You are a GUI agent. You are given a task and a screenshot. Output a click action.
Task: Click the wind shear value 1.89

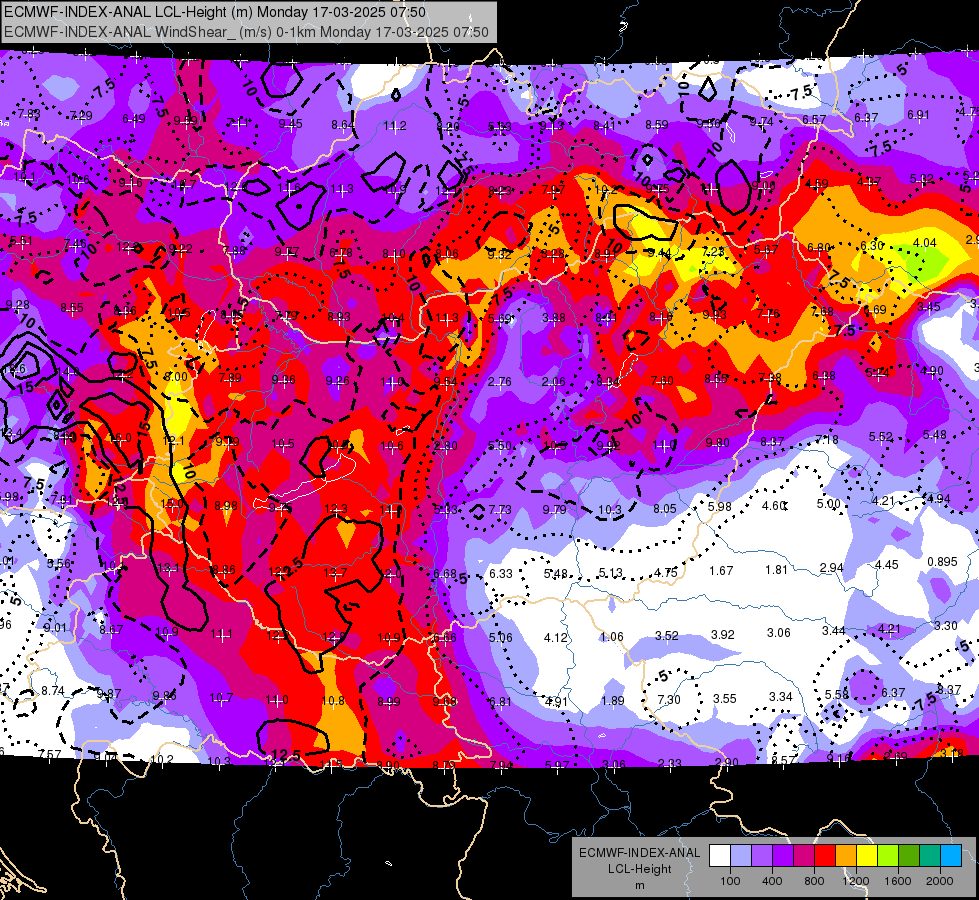click(612, 701)
